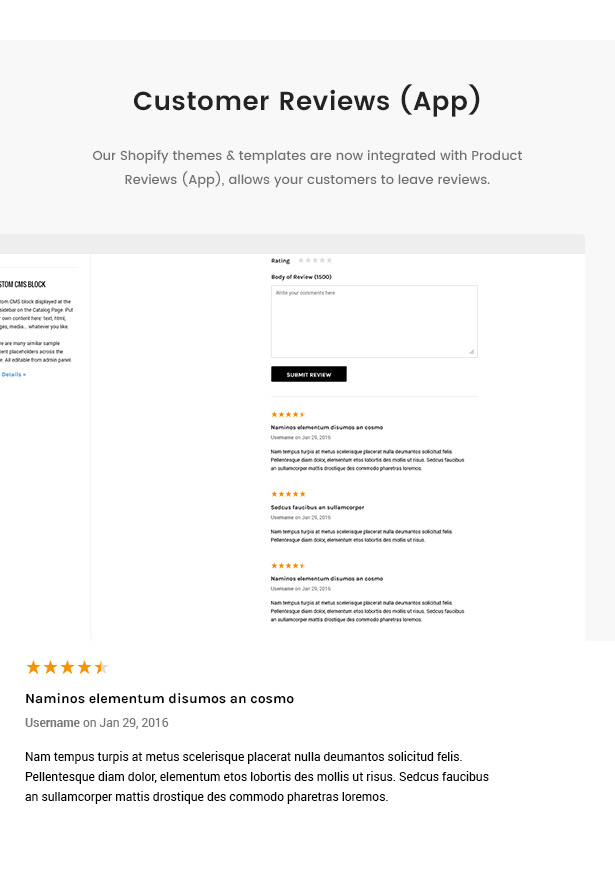Click the large Username link
Image resolution: width=615 pixels, height=889 pixels.
pos(52,723)
